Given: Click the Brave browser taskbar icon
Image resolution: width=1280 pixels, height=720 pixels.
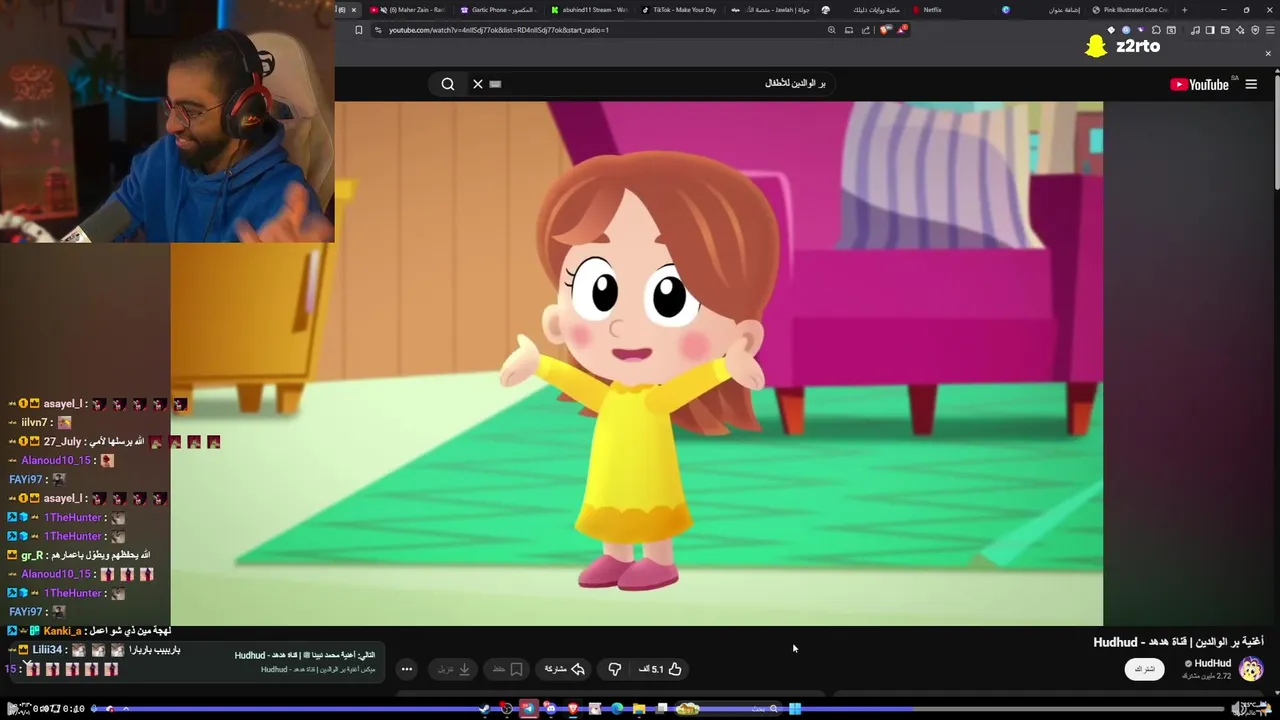Looking at the screenshot, I should tap(573, 709).
